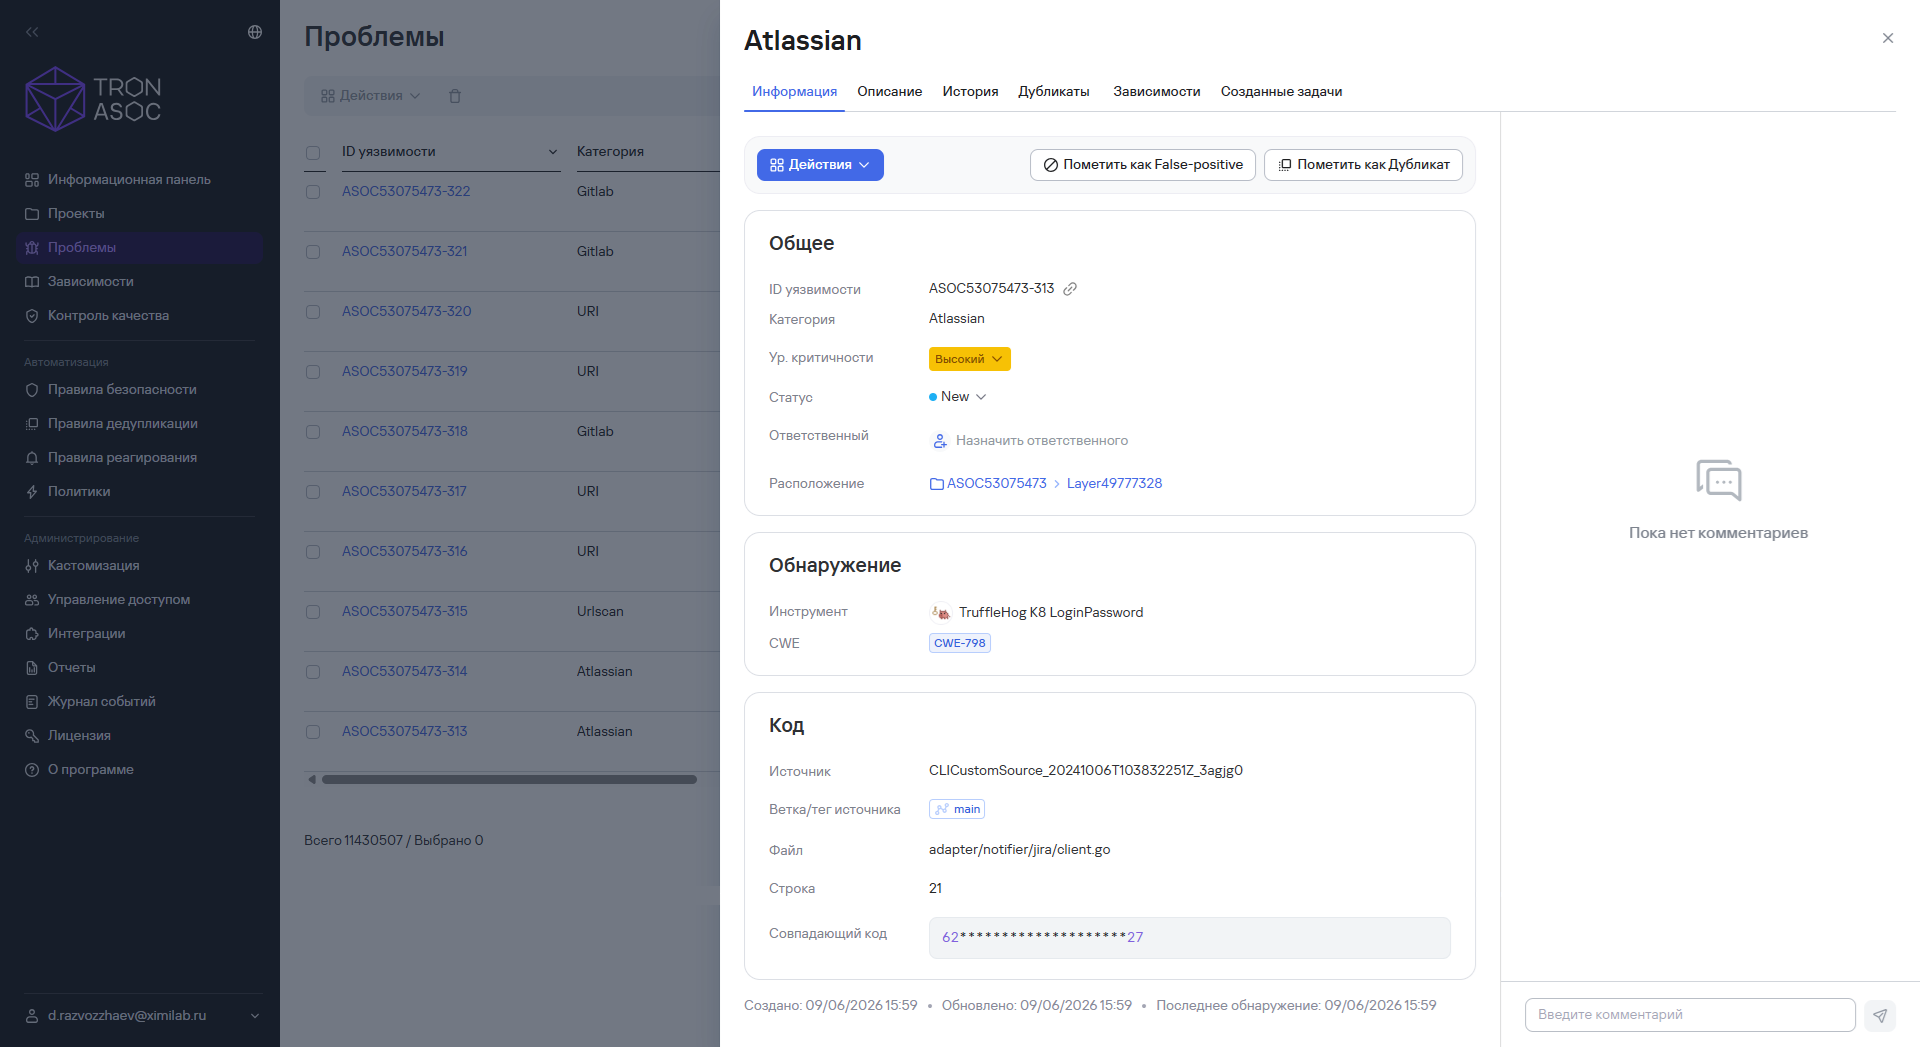Screen dimensions: 1920x1047
Task: Check the row ASOC53075473-319 checkbox
Action: 313,372
